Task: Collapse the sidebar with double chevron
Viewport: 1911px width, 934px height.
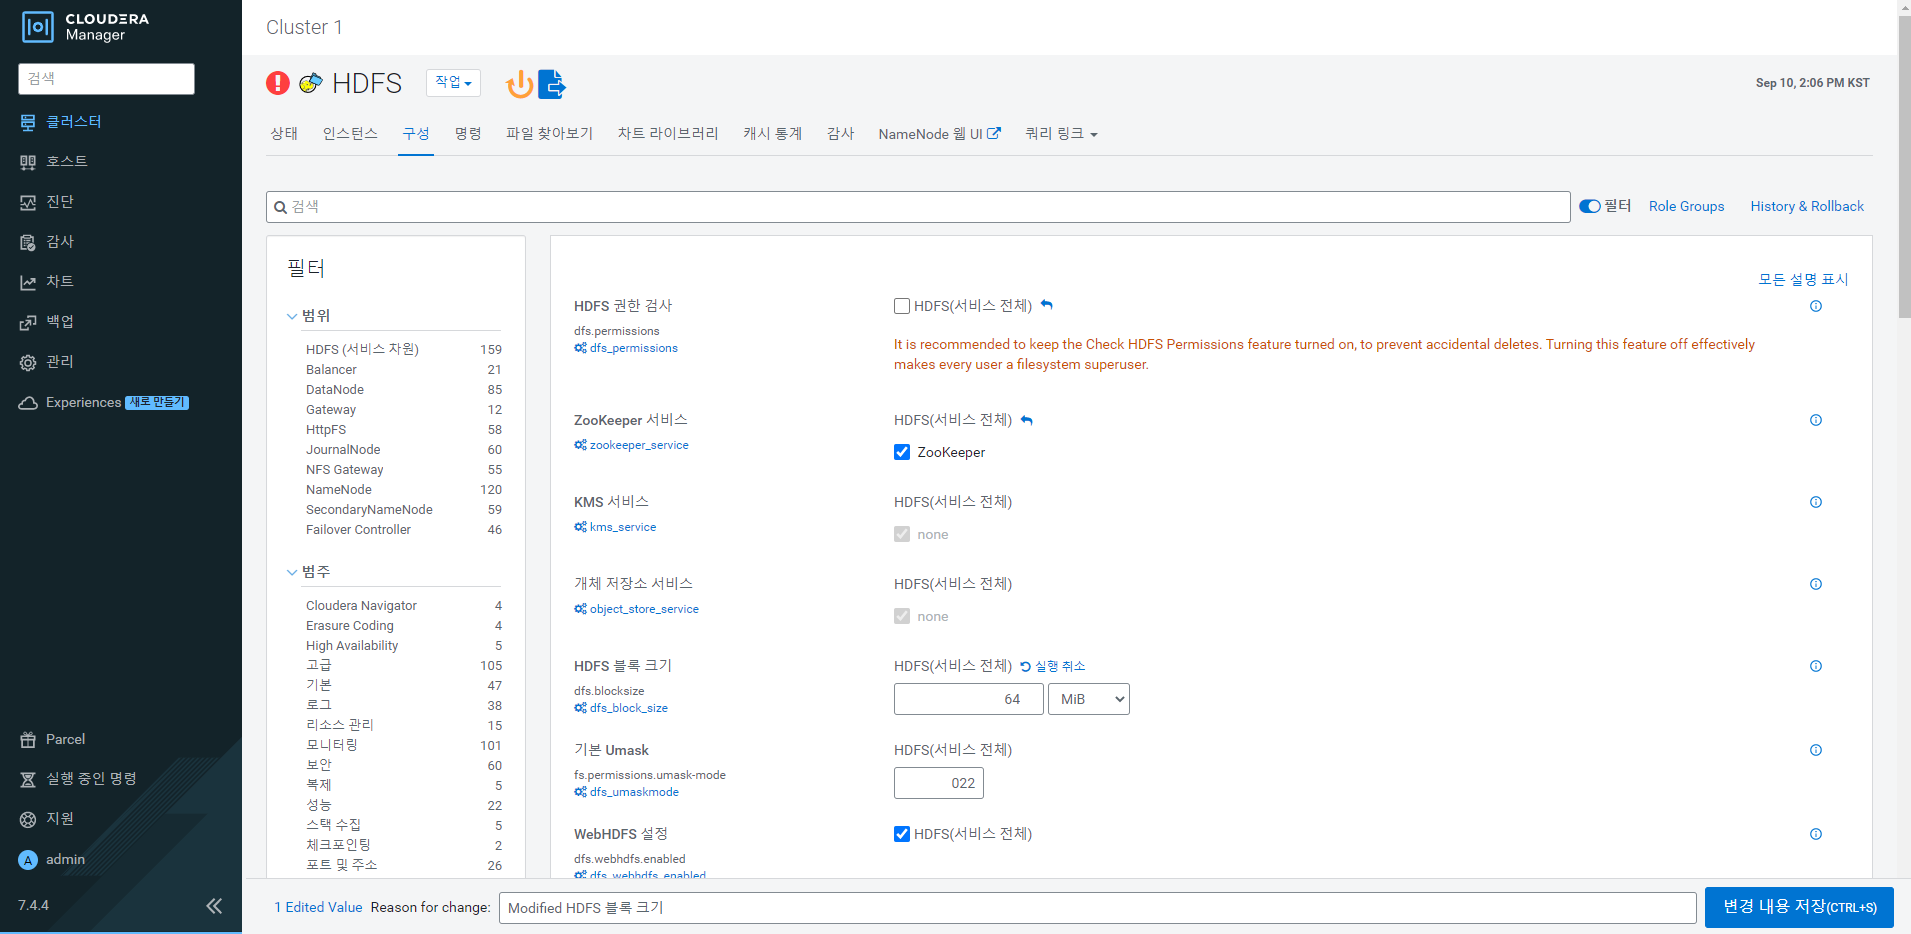Action: 214,906
